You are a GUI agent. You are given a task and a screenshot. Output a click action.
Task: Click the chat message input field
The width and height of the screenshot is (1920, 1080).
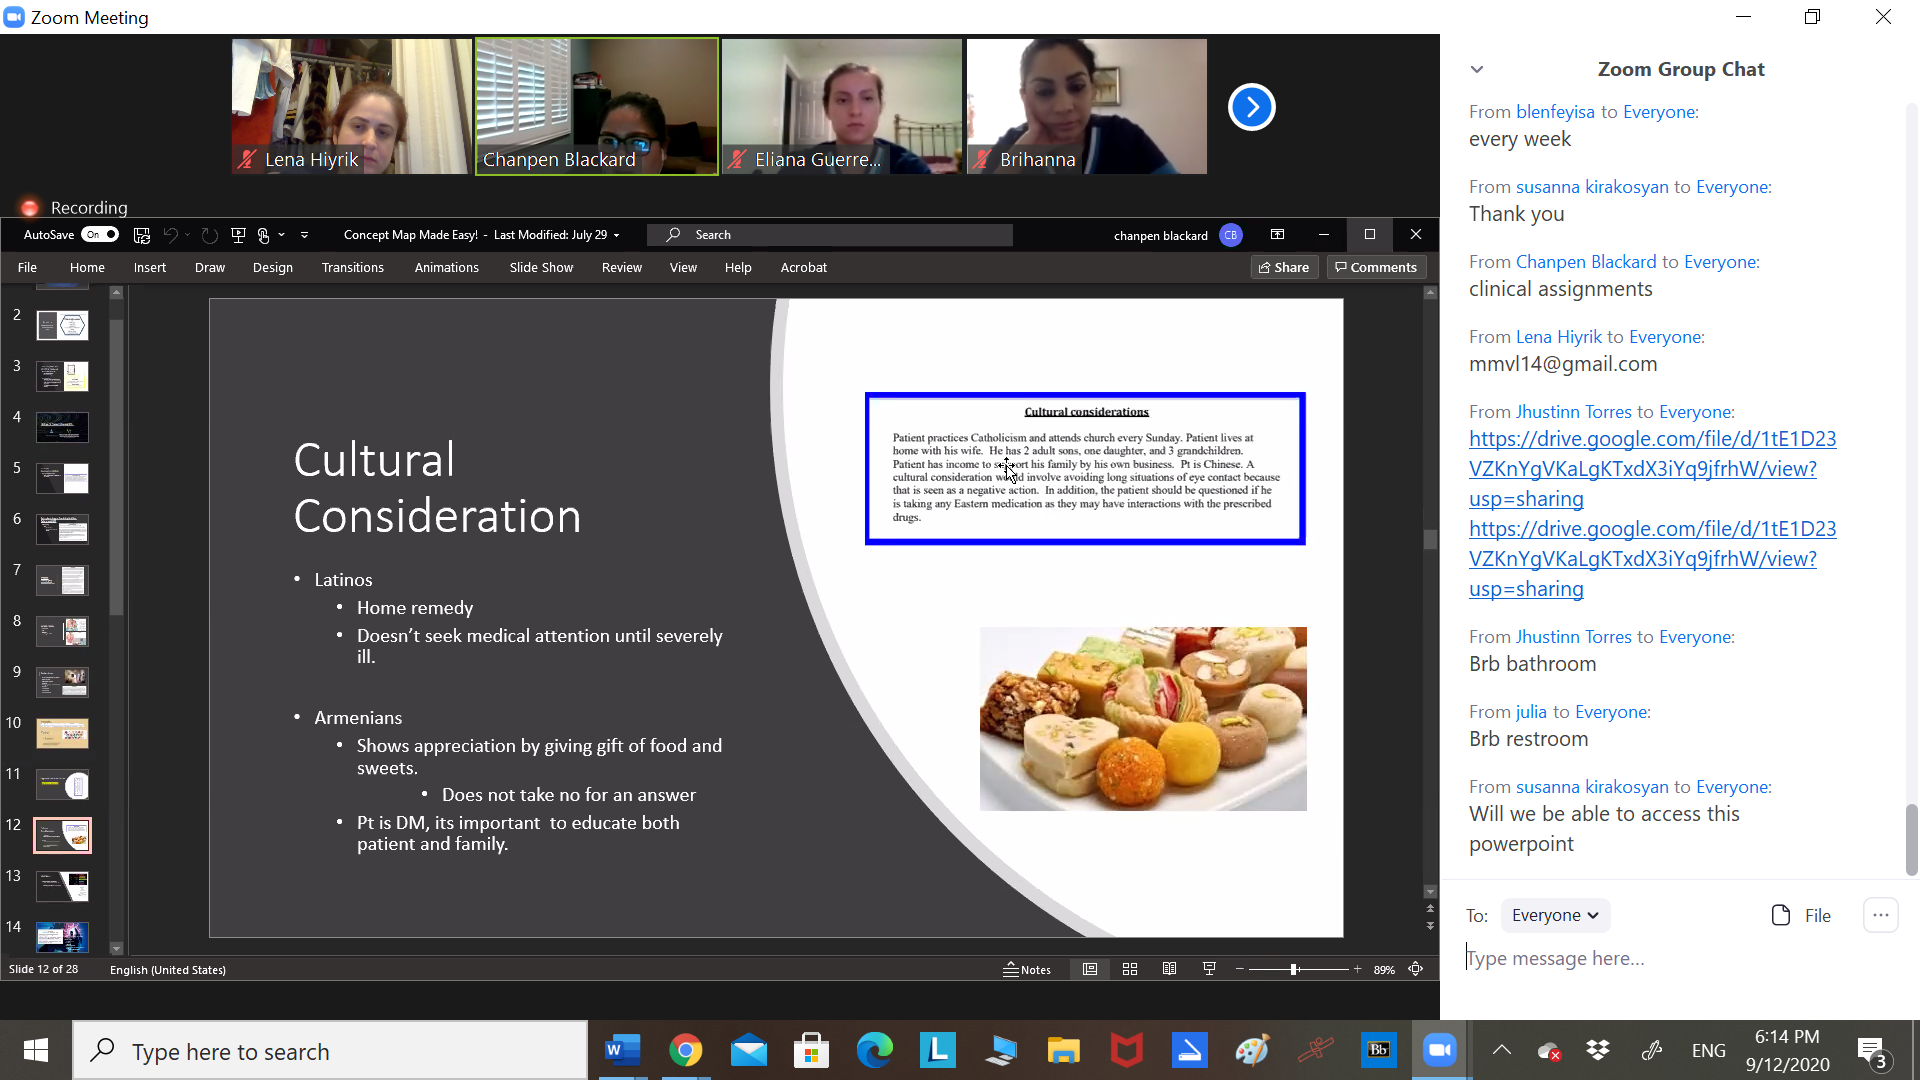[x=1680, y=958]
